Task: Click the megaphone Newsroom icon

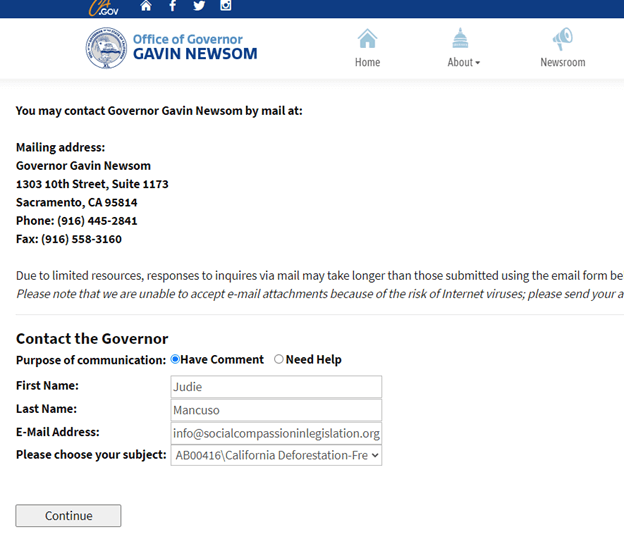Action: (562, 39)
